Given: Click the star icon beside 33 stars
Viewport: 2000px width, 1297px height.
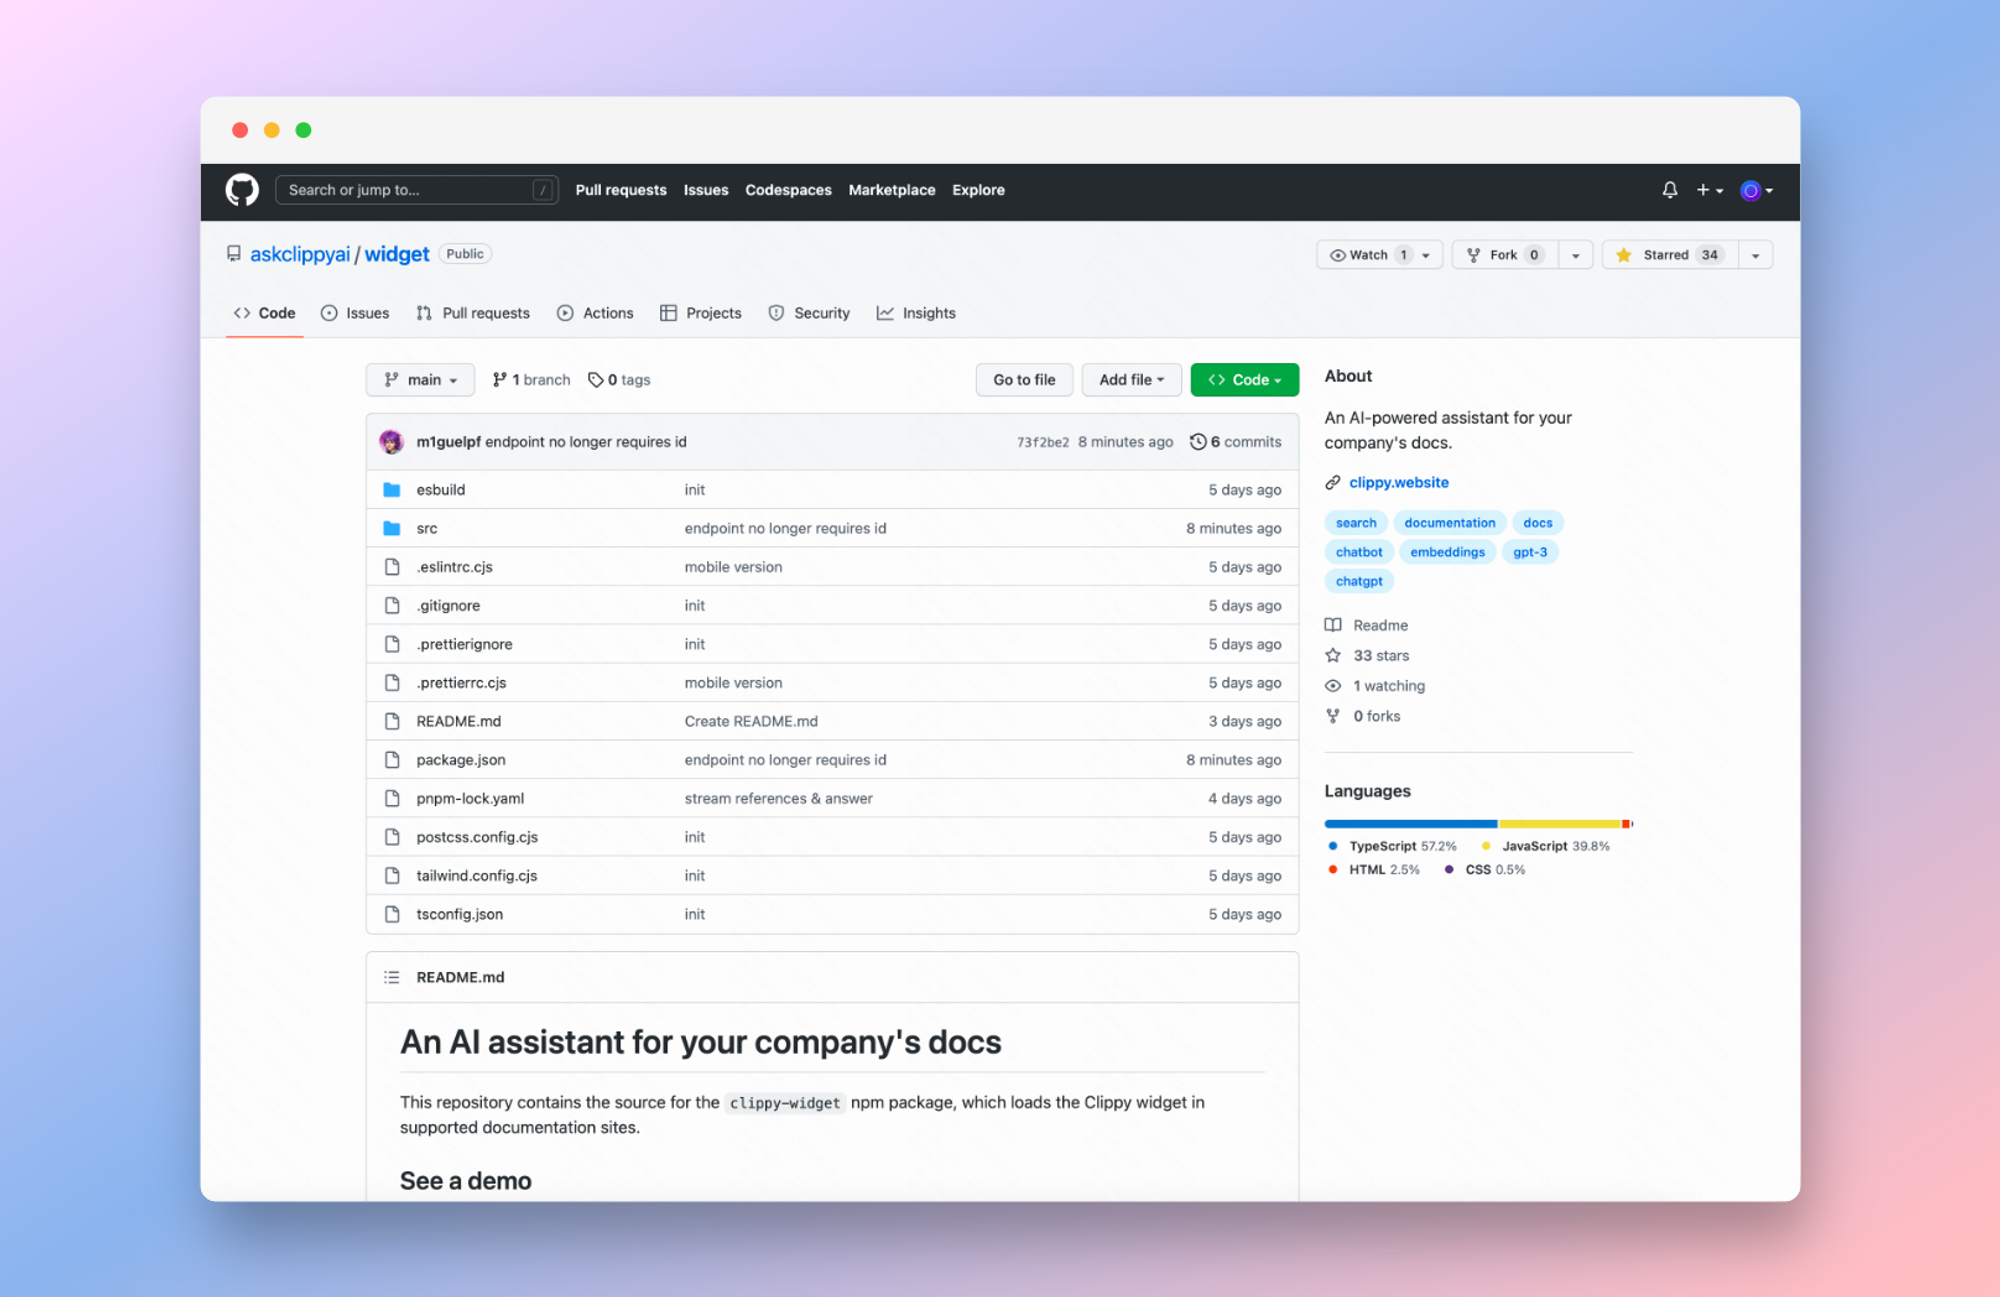Looking at the screenshot, I should click(x=1333, y=656).
